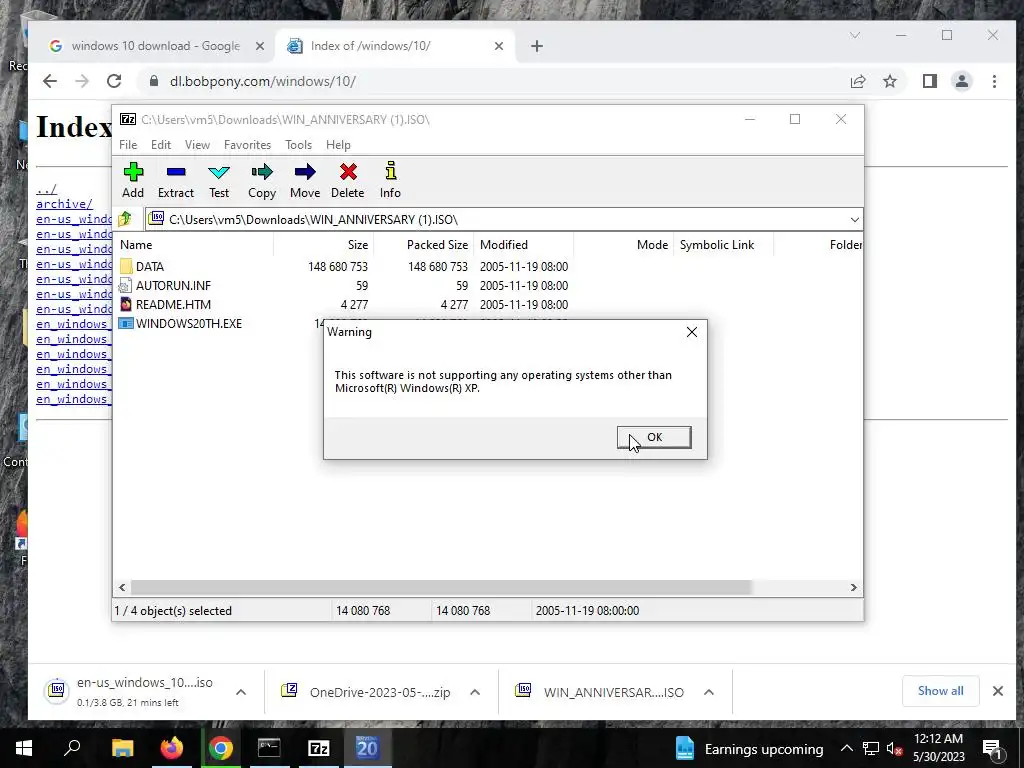
Task: Open the Help menu in 7-Zip
Action: click(338, 145)
